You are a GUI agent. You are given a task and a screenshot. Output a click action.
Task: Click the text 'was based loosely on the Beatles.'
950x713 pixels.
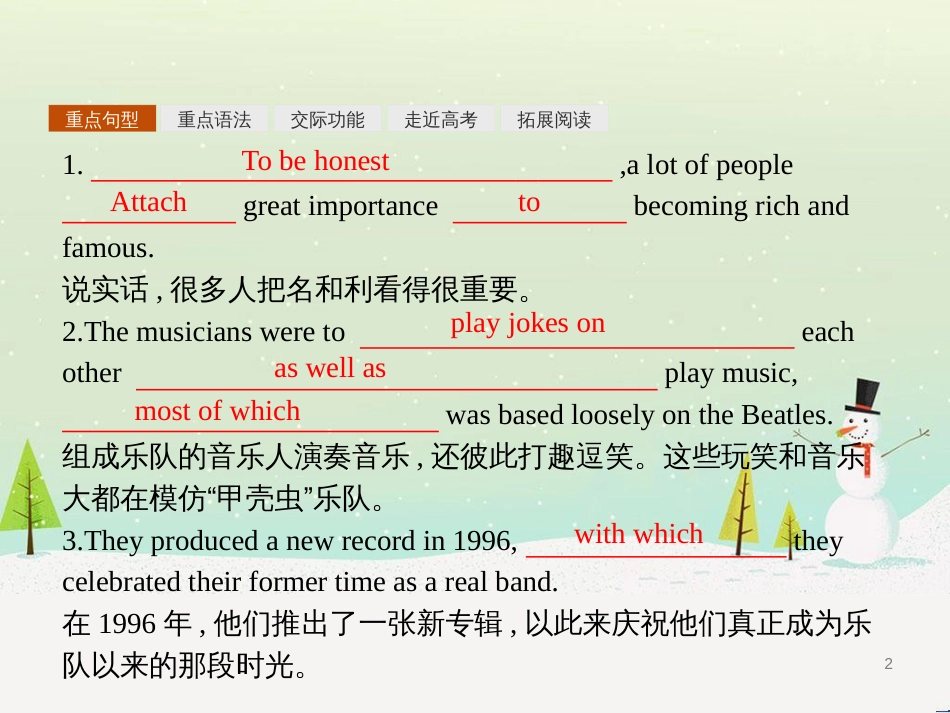pos(639,415)
